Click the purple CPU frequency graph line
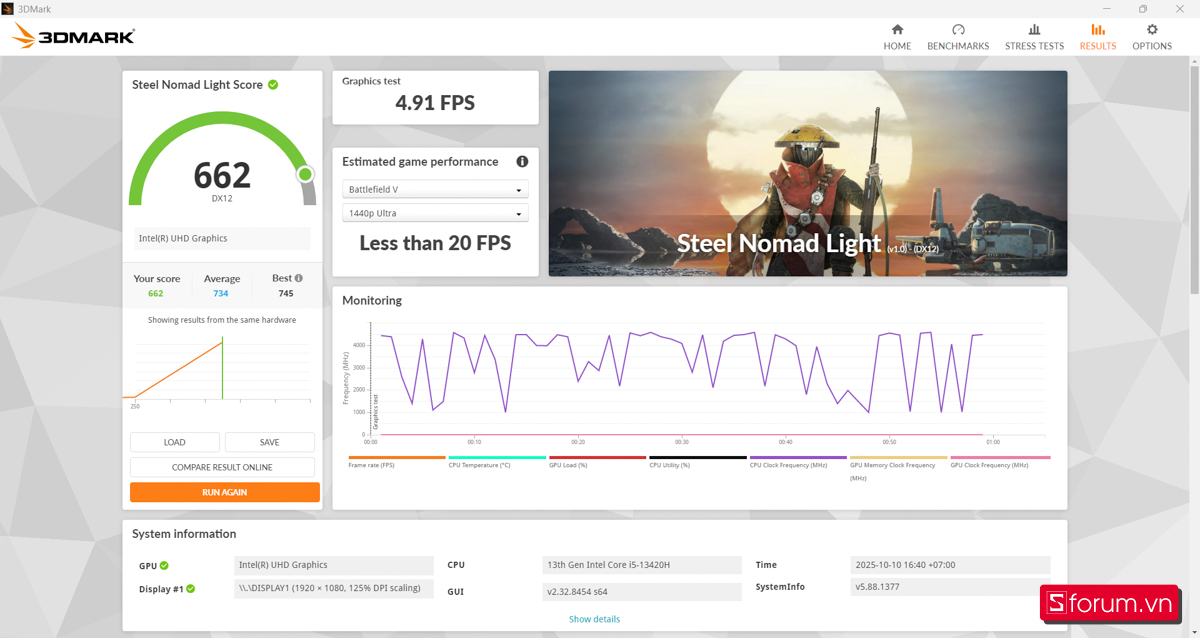Image resolution: width=1200 pixels, height=638 pixels. (x=680, y=372)
